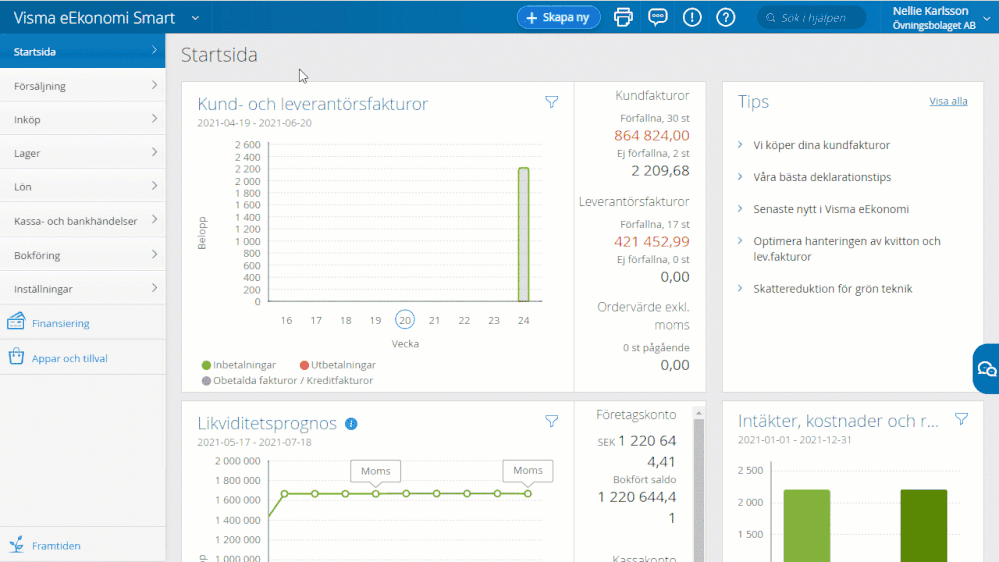Toggle Inbetalningar legend in the chart
999x562 pixels.
[x=239, y=365]
